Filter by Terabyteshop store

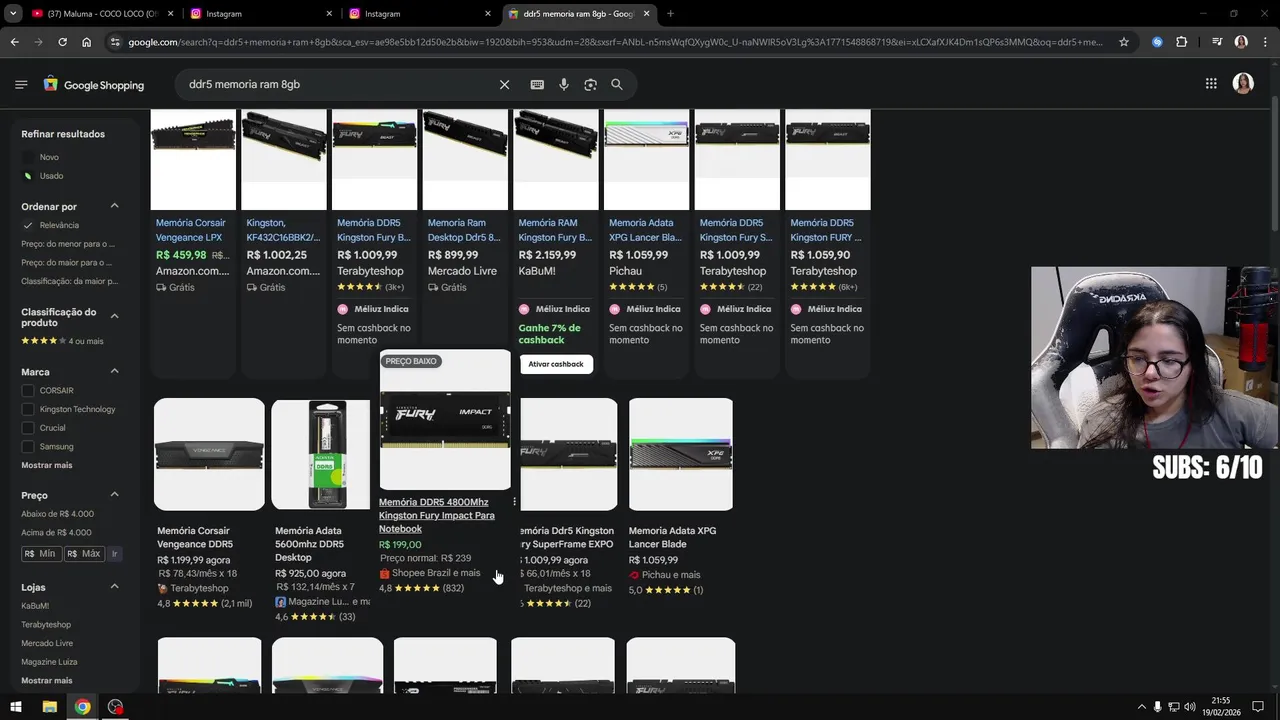[x=46, y=625]
